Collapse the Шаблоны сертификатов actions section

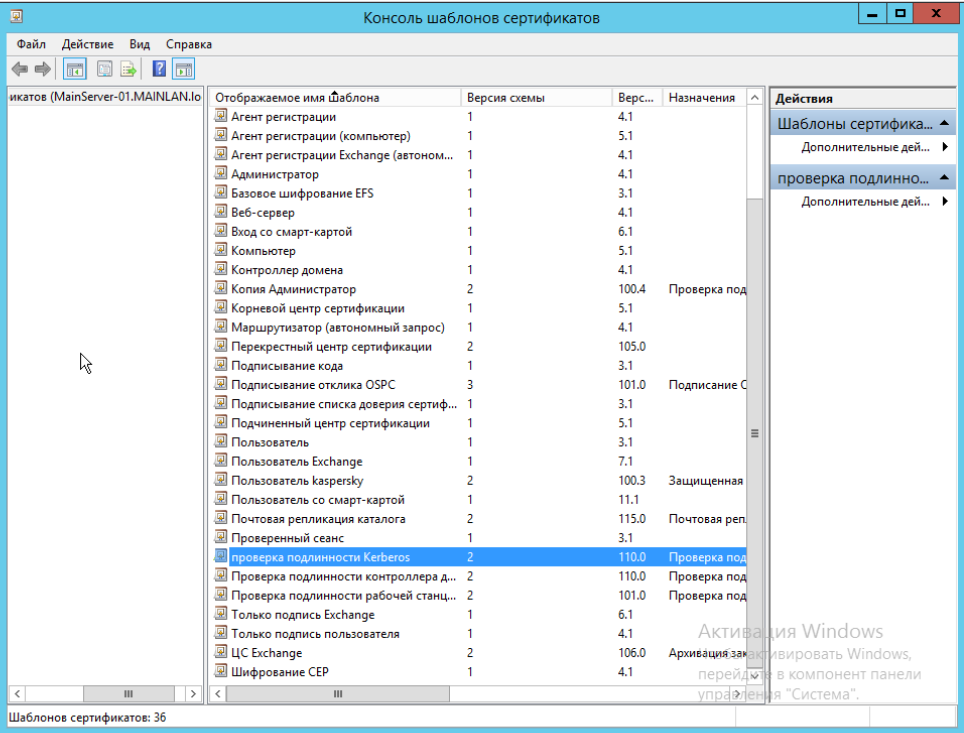[943, 124]
